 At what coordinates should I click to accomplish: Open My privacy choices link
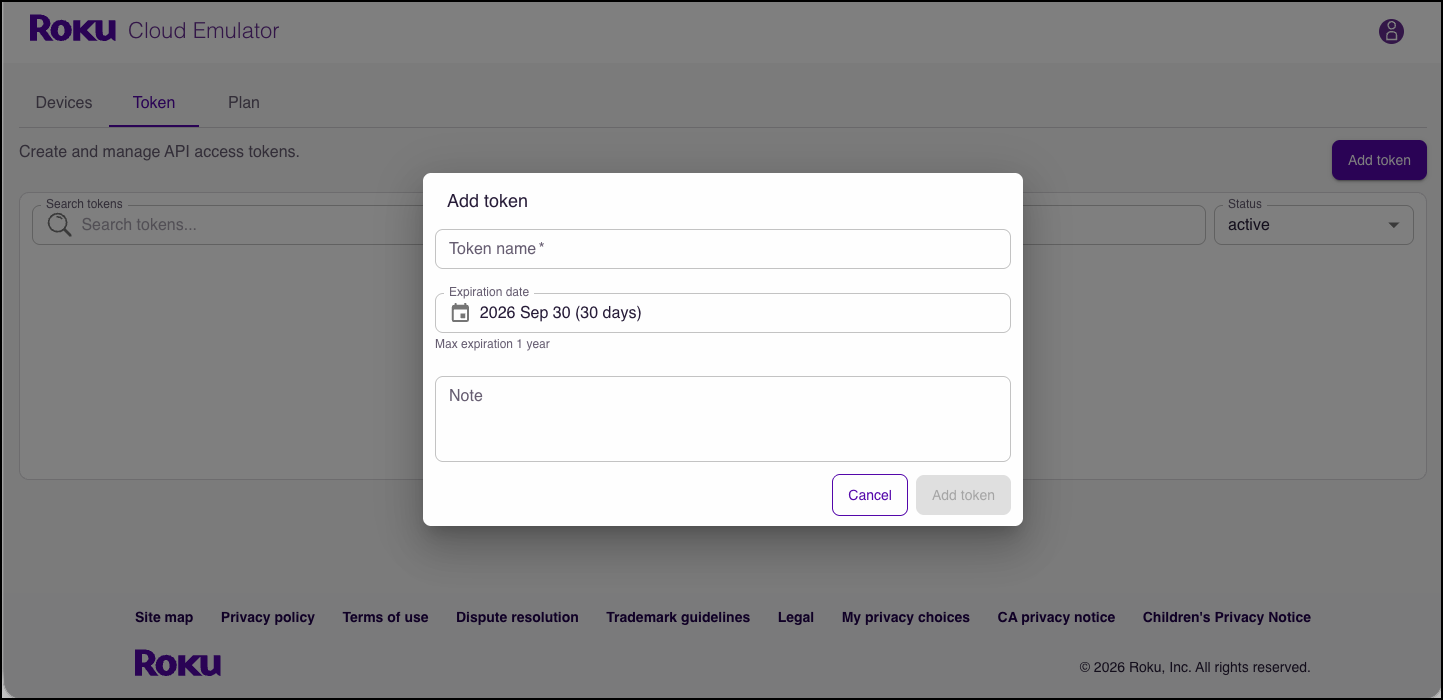(x=906, y=617)
